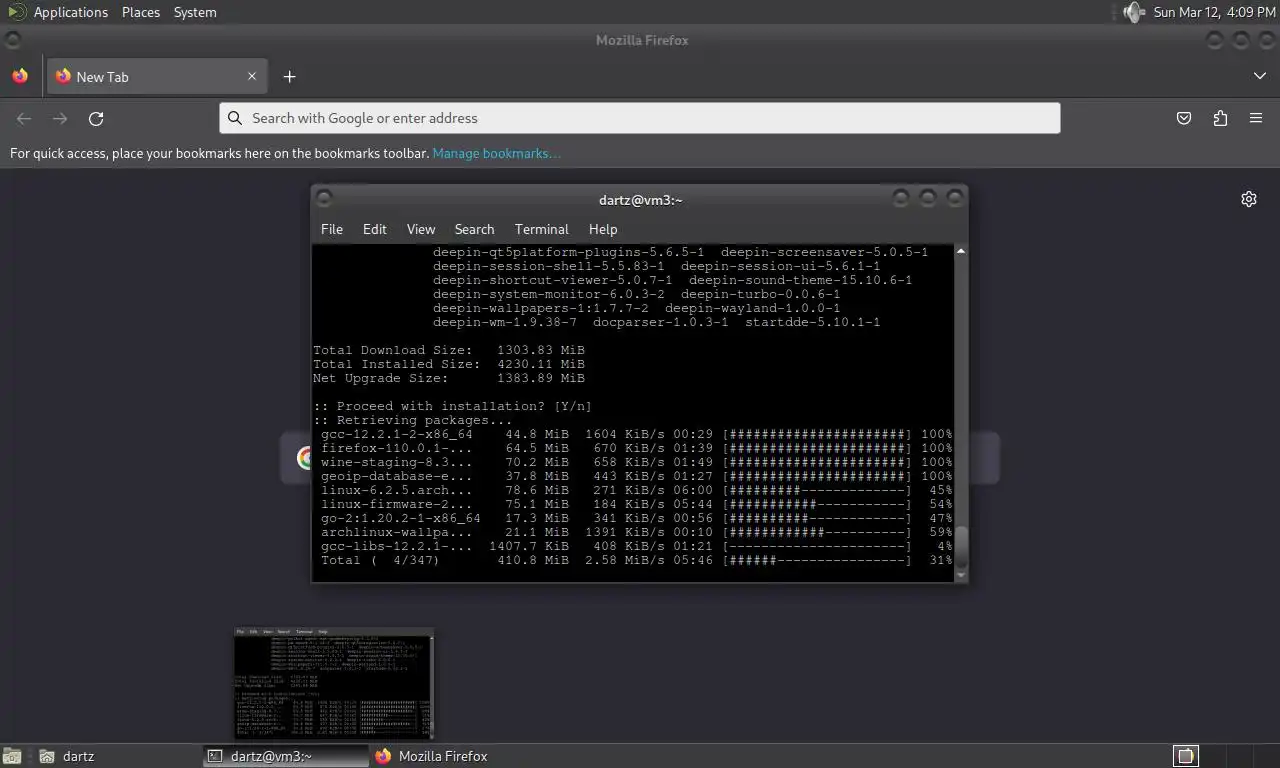Click the geoip-database package name

pos(396,476)
